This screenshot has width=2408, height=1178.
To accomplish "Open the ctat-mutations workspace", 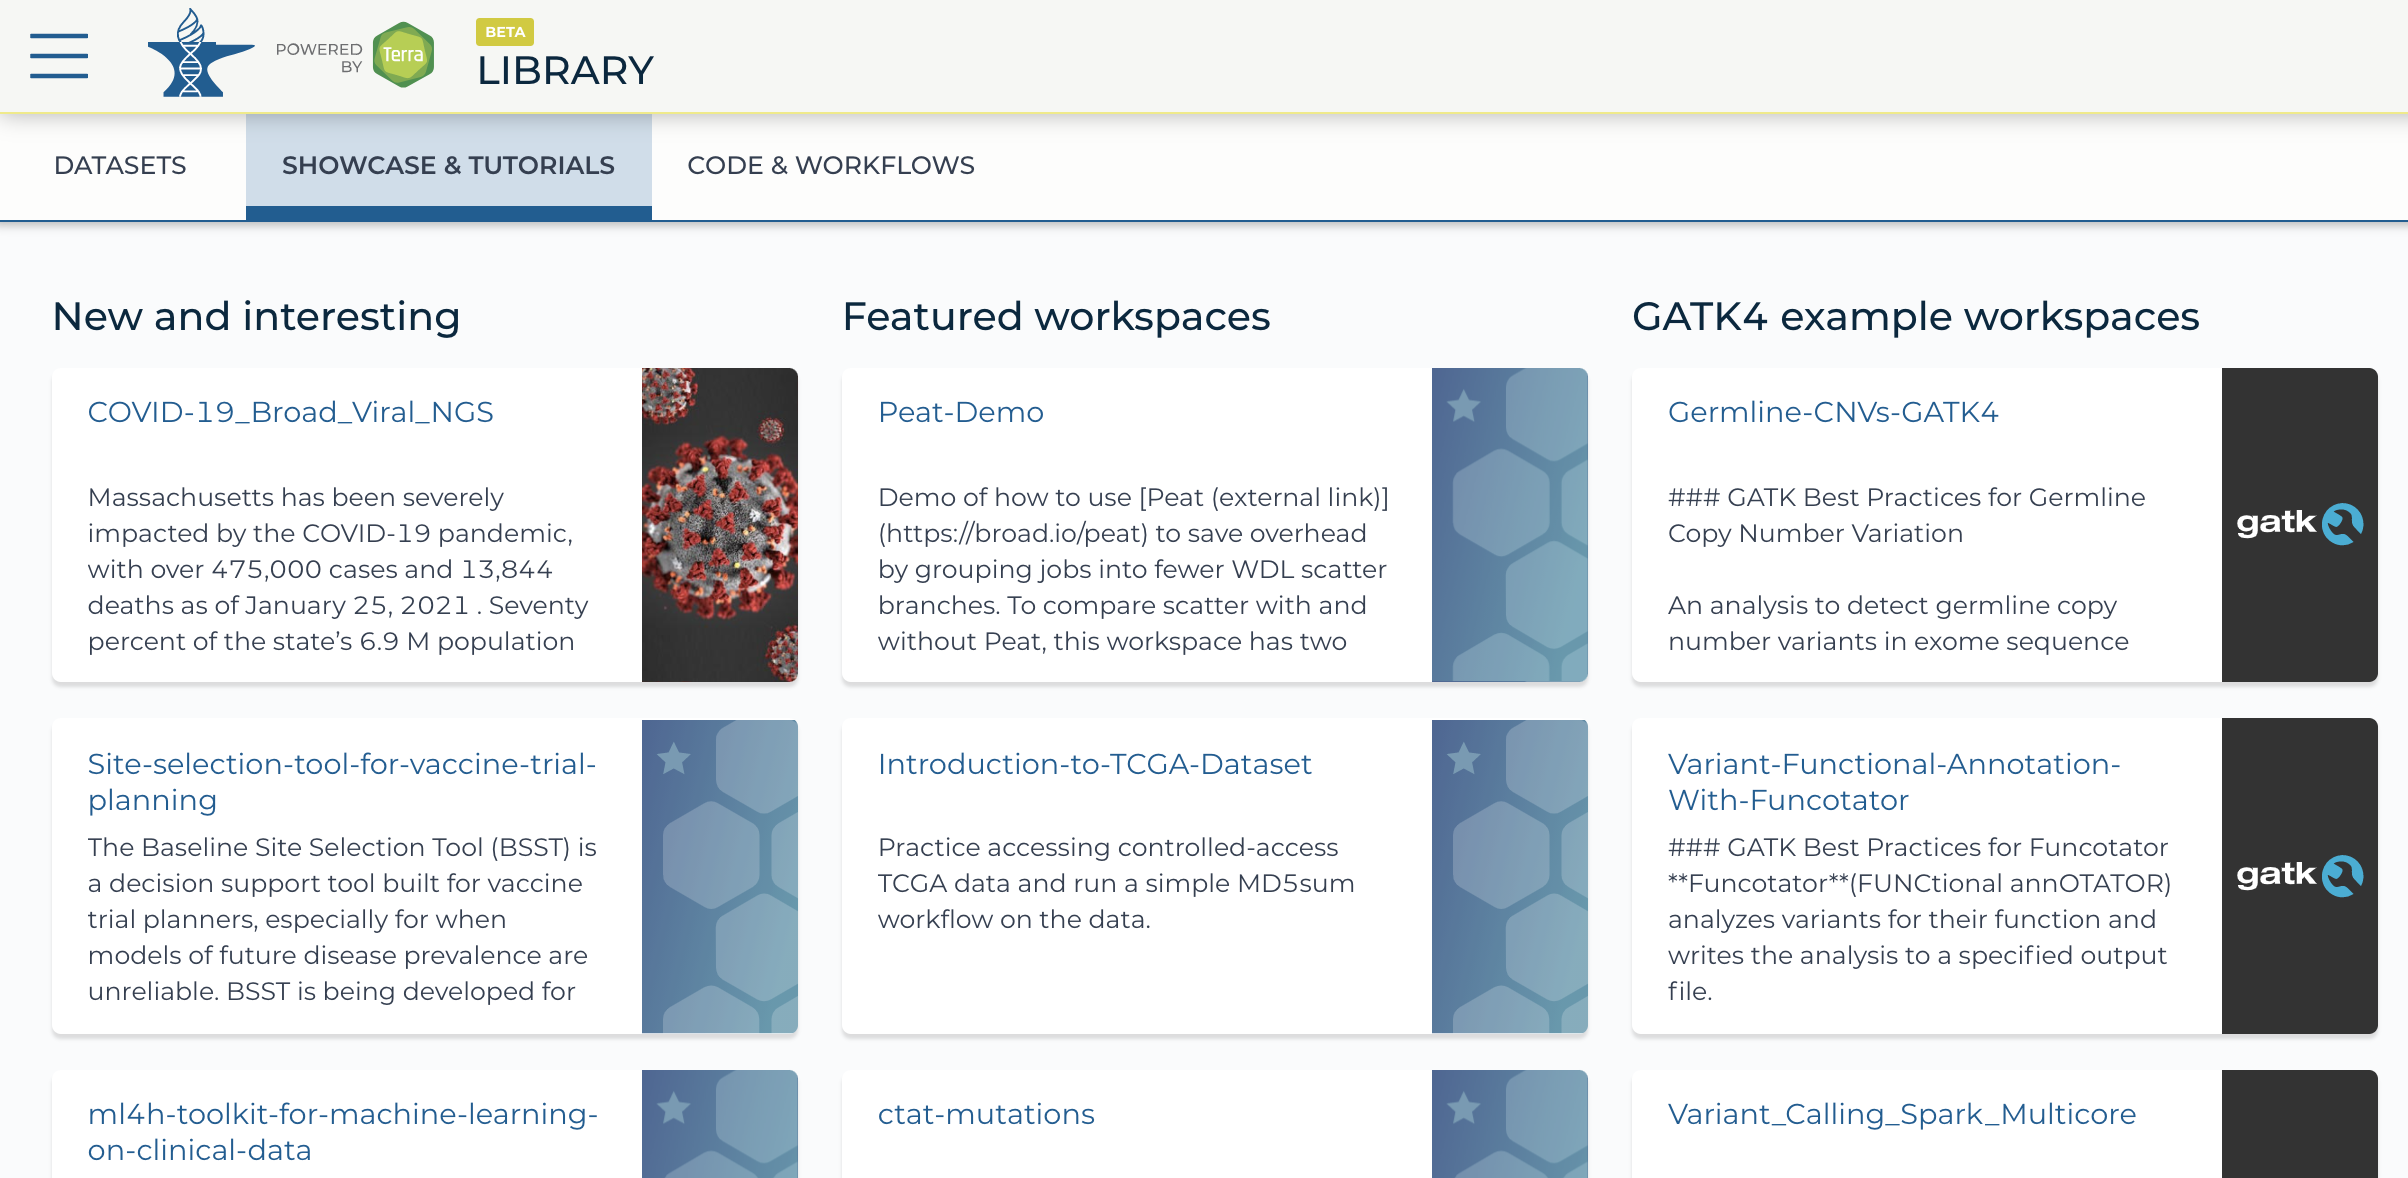I will coord(986,1114).
